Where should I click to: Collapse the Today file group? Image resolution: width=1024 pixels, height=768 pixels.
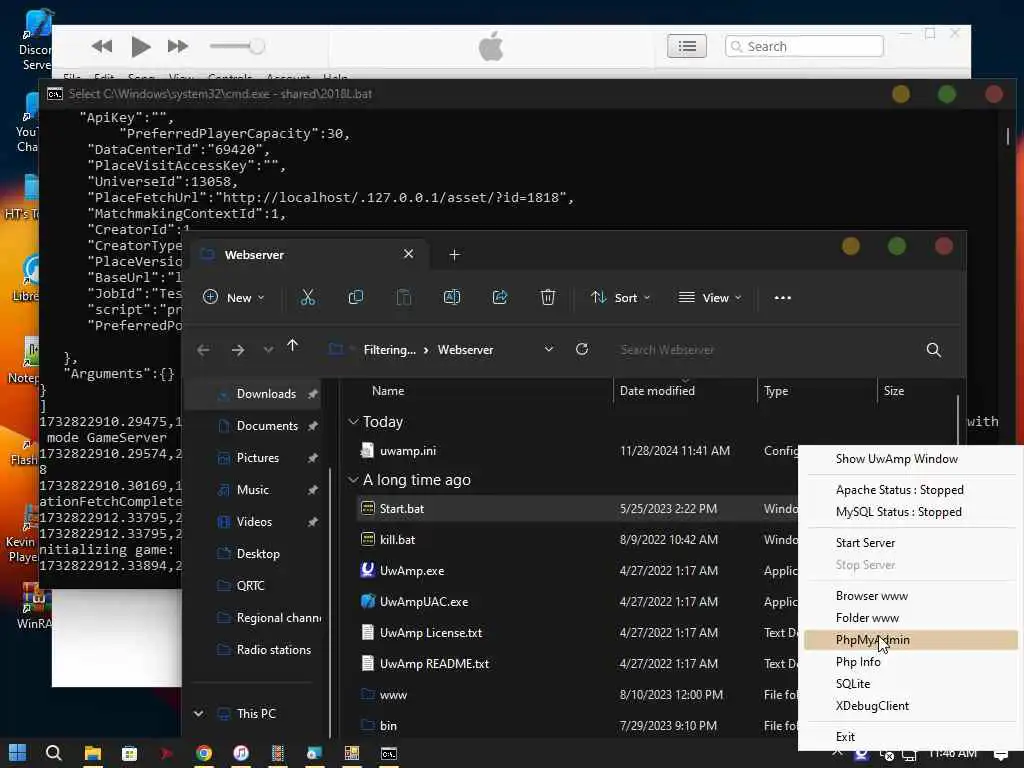click(x=353, y=422)
